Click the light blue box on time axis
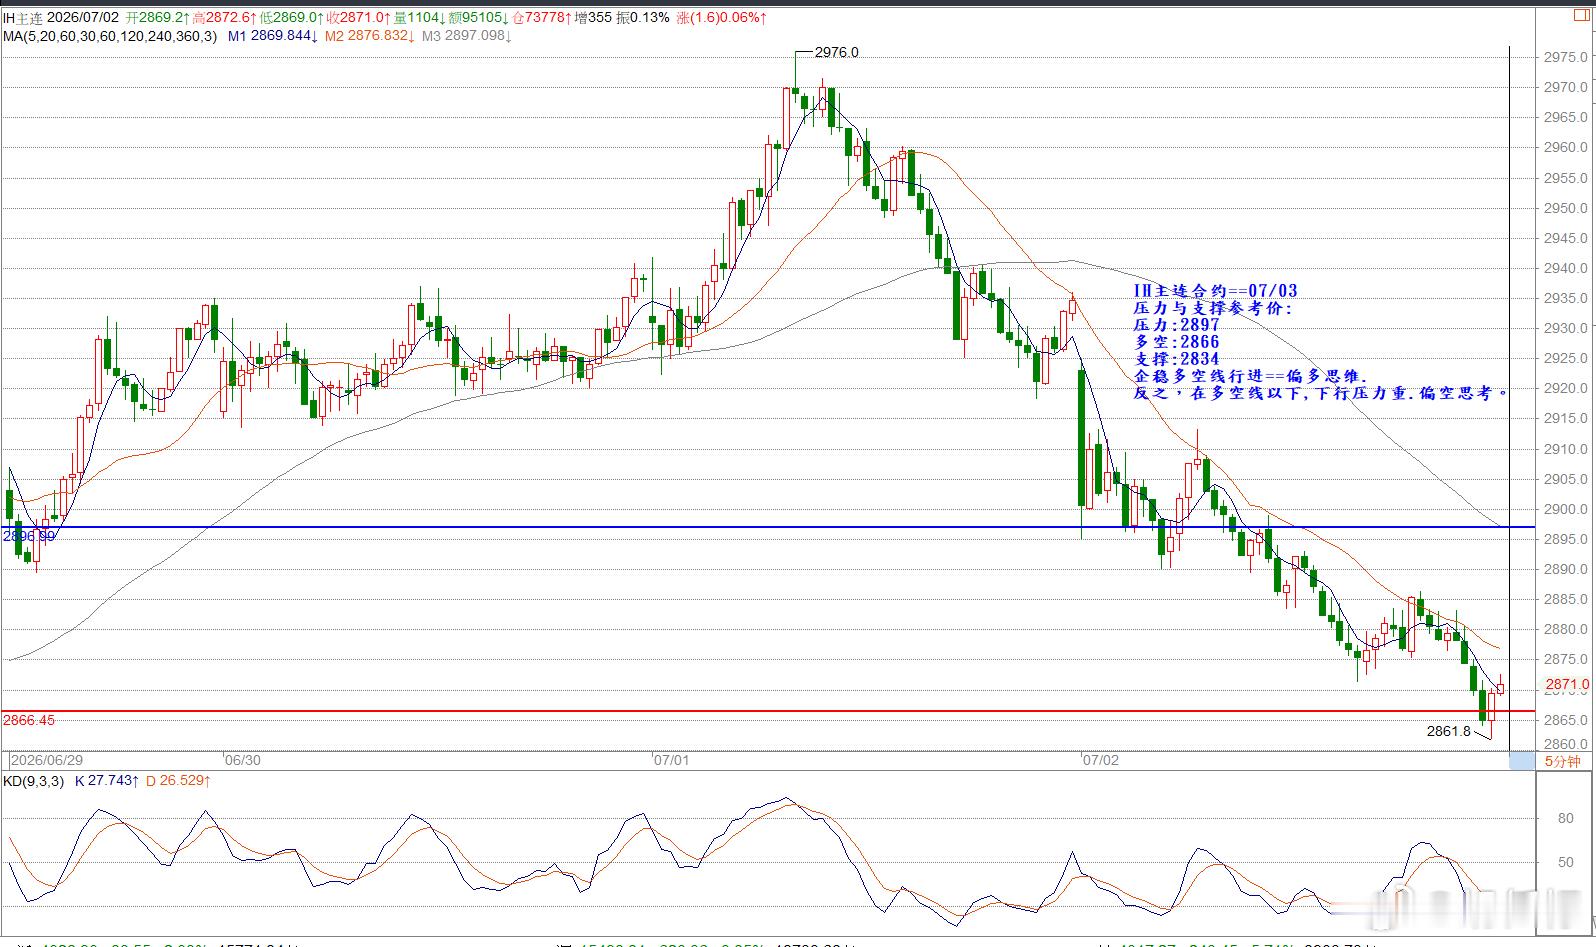 (x=1520, y=761)
